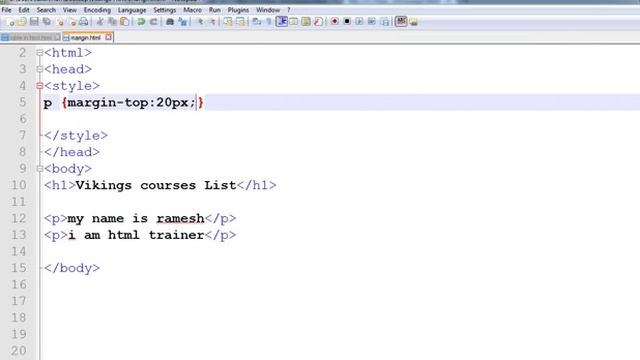Viewport: 640px width, 360px height.
Task: Toggle word wrap in the toolbar
Action: click(x=257, y=22)
